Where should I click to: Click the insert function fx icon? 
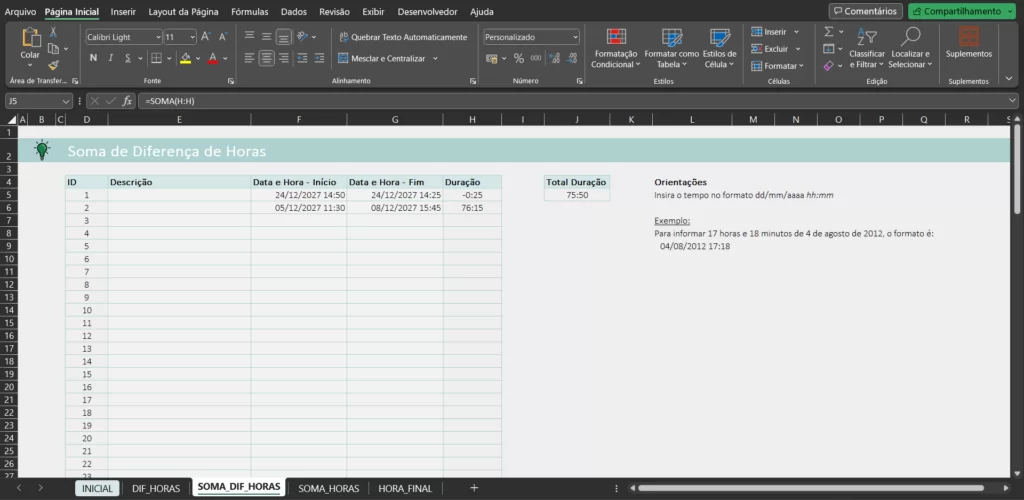[127, 101]
